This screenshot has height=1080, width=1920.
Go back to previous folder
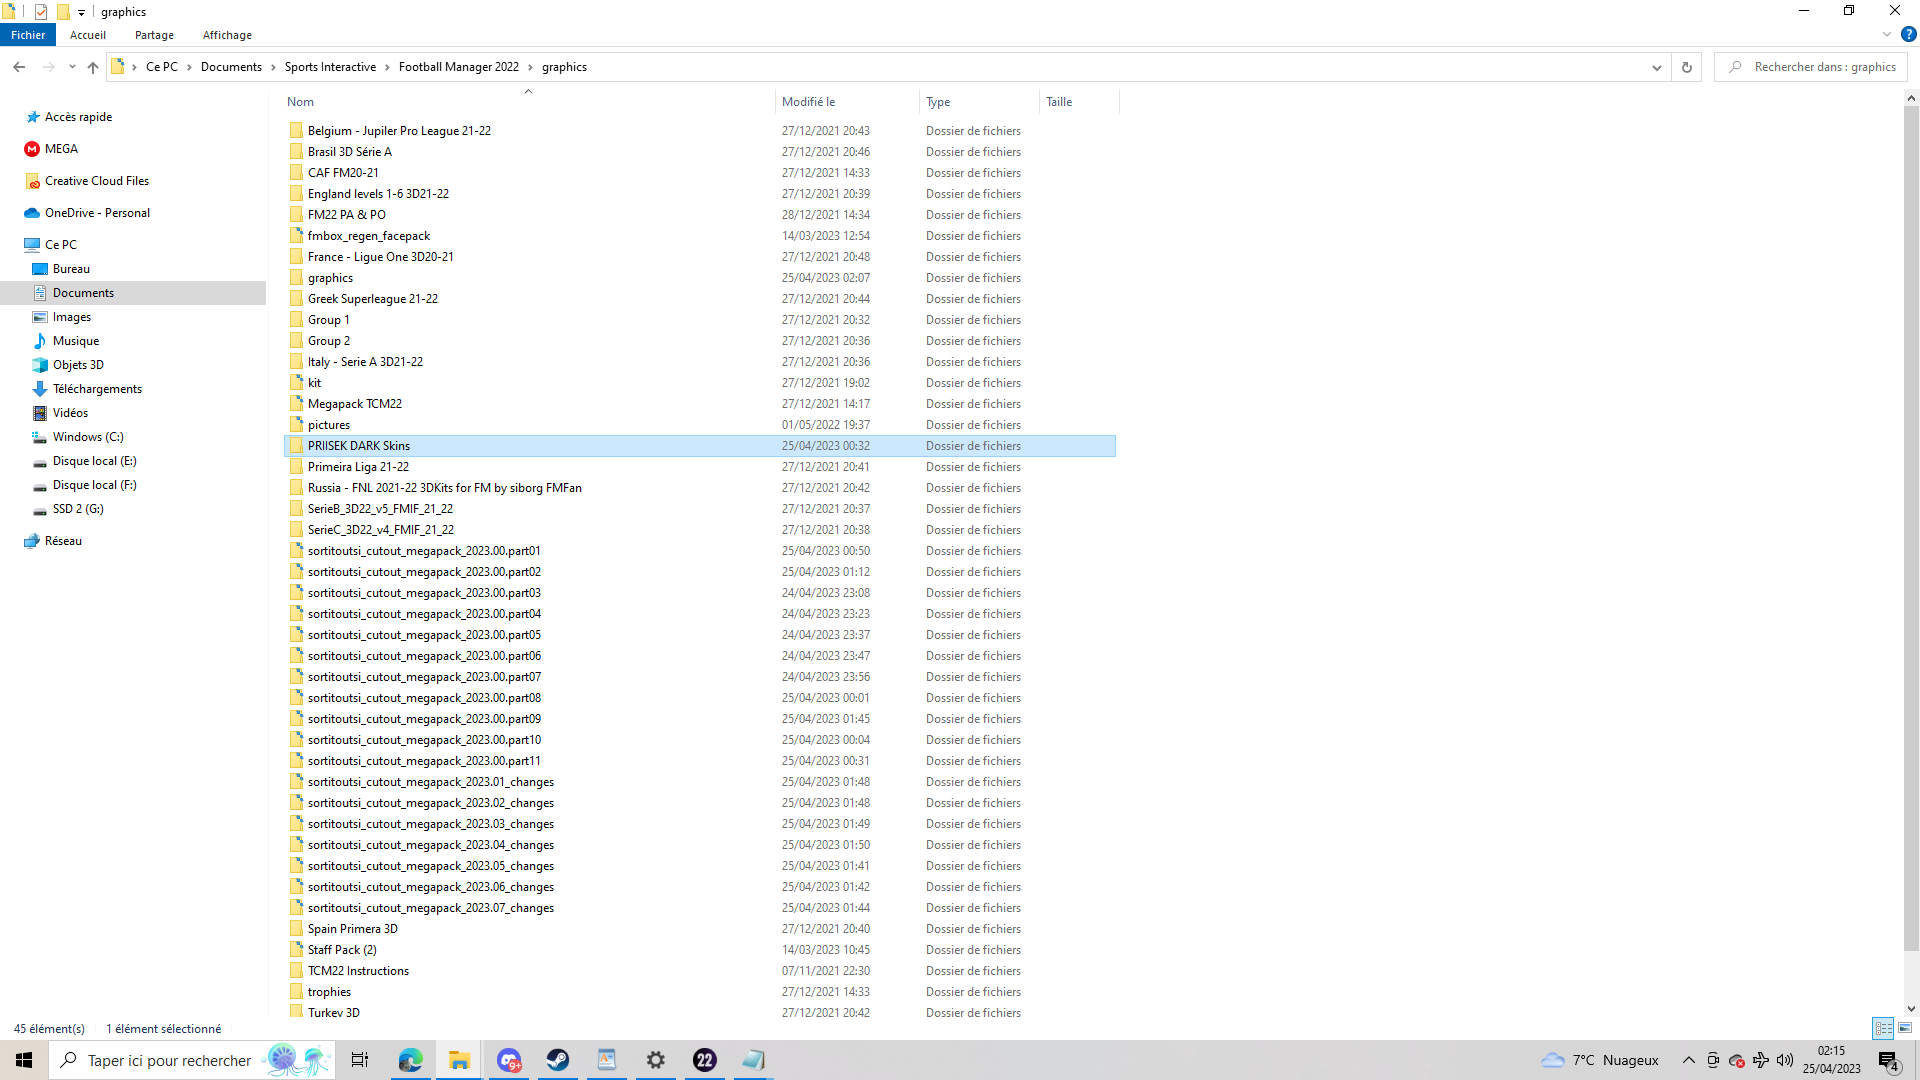[19, 67]
